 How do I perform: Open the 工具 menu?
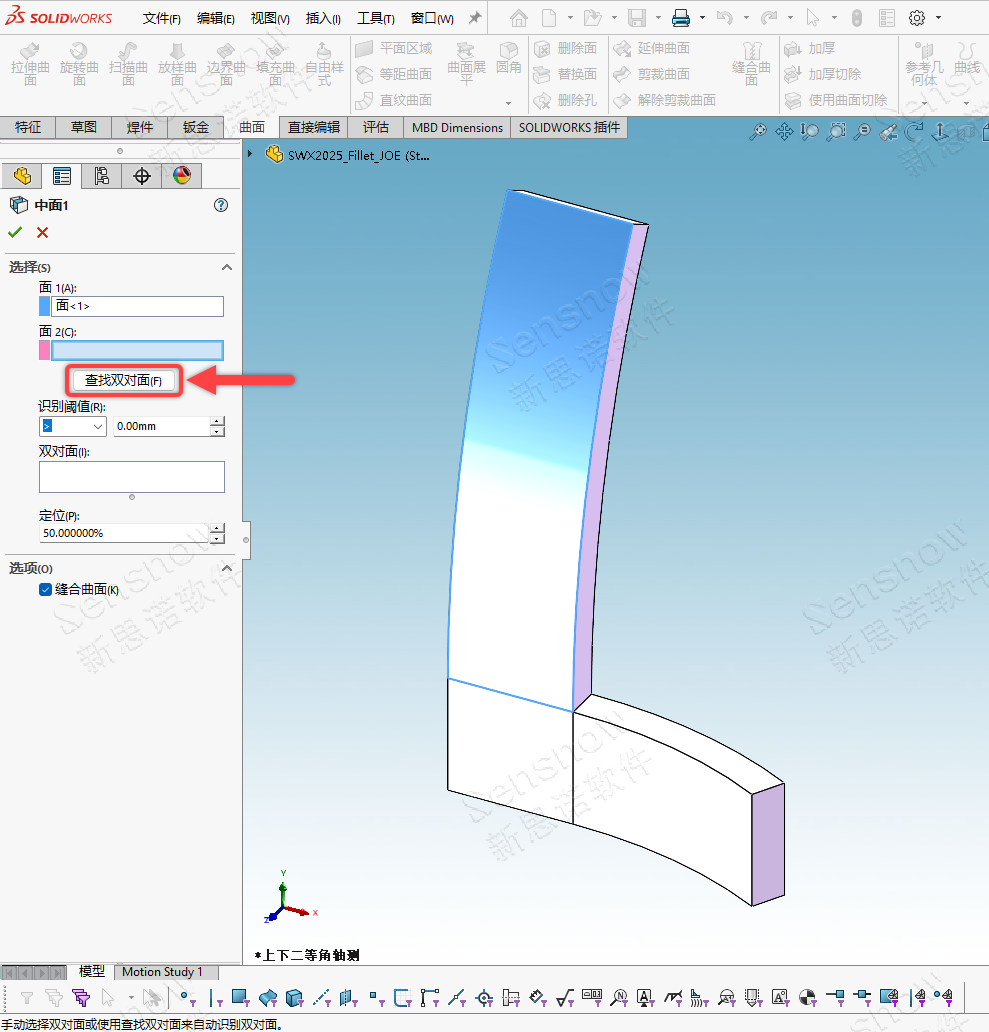pos(375,18)
